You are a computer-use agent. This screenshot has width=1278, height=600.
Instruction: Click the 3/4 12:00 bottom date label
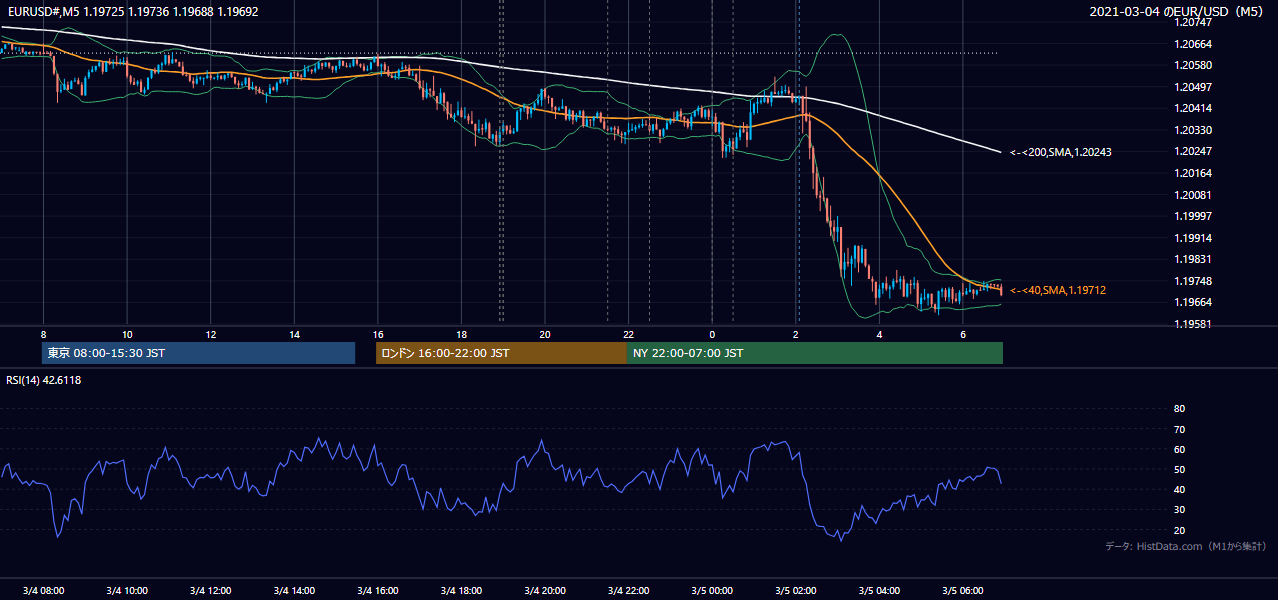tap(210, 590)
